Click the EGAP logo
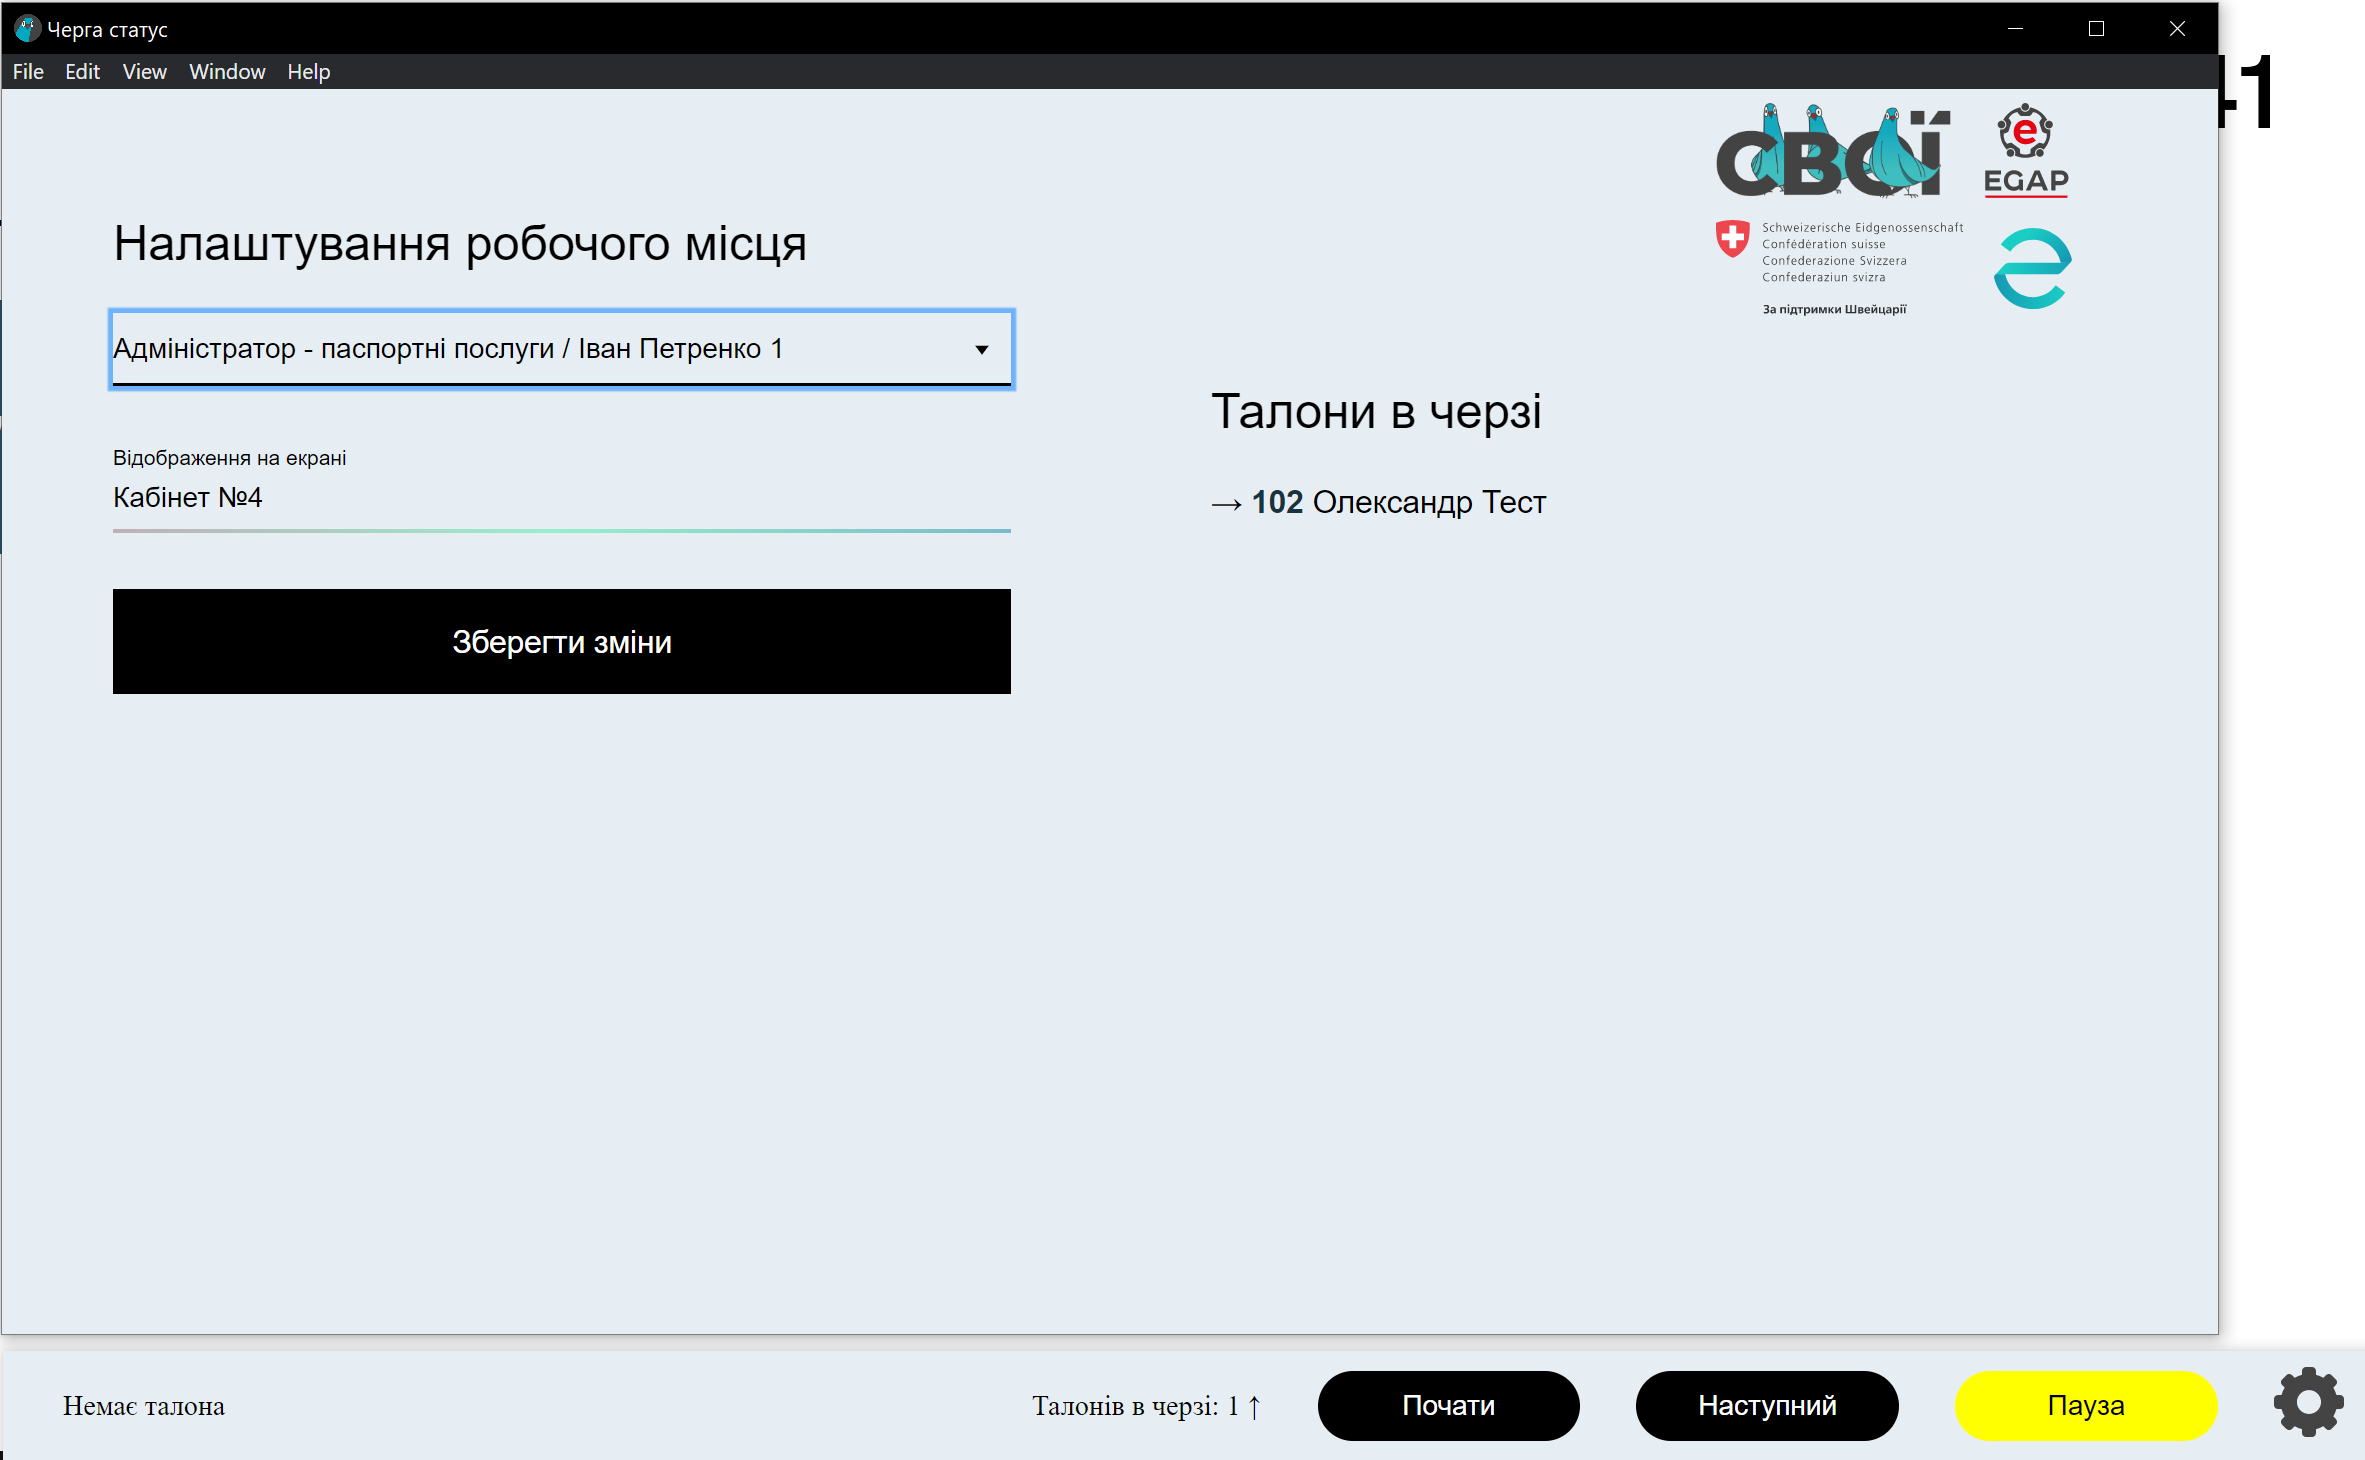Screen dimensions: 2365x1460 point(2025,150)
